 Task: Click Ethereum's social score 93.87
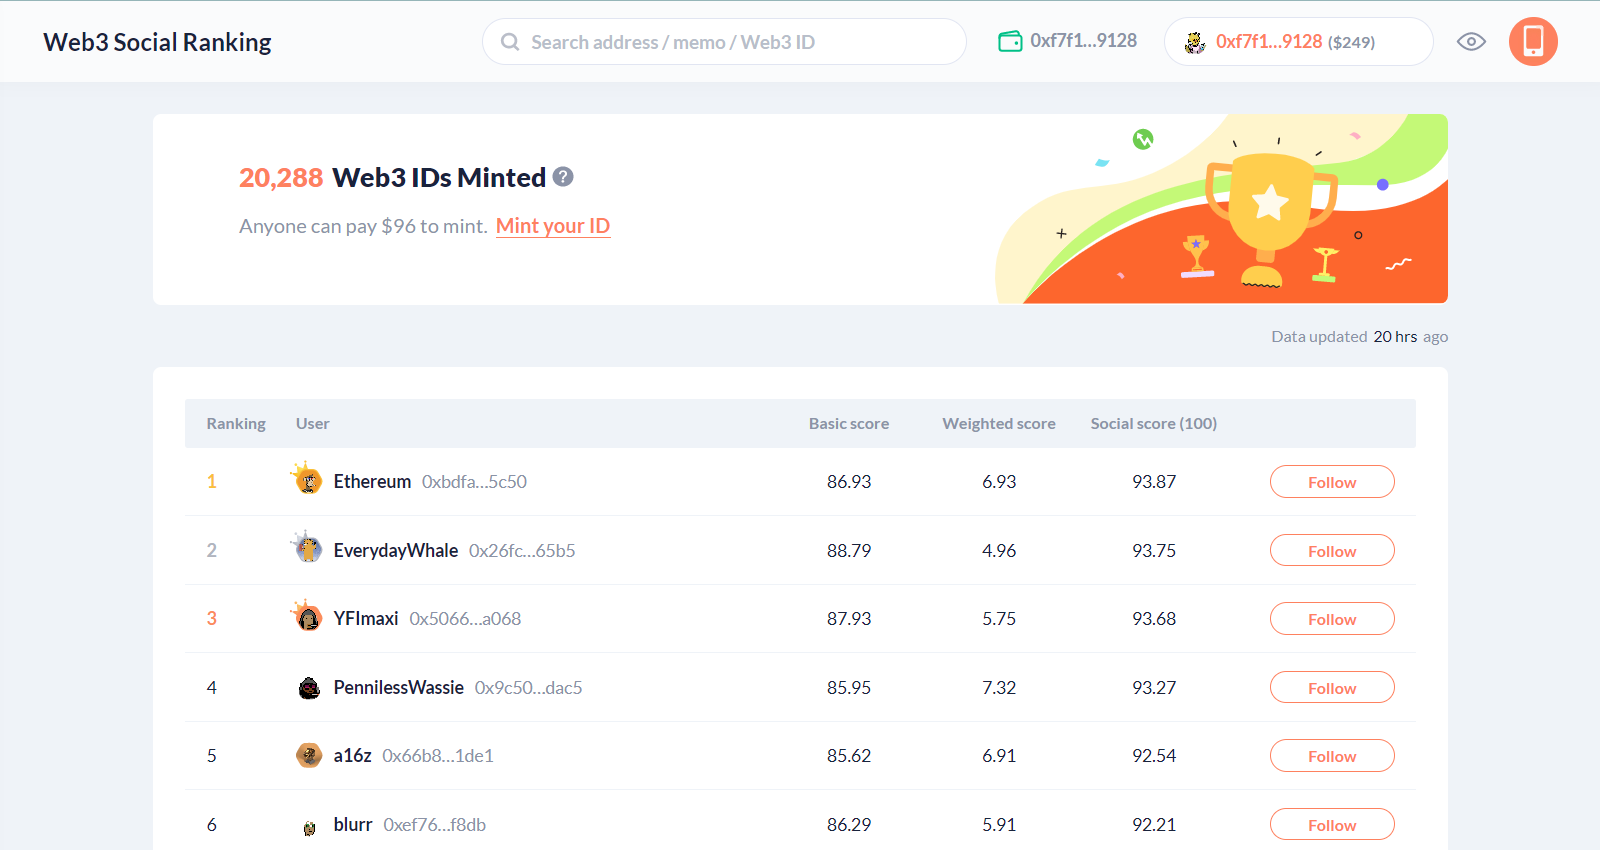pos(1154,482)
